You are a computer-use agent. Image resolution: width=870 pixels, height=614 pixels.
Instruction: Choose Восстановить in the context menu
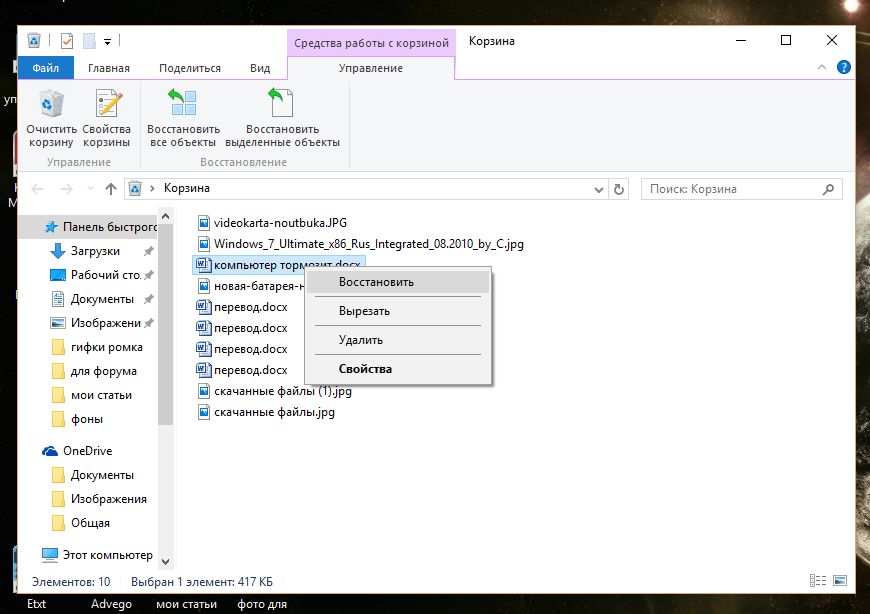[376, 282]
